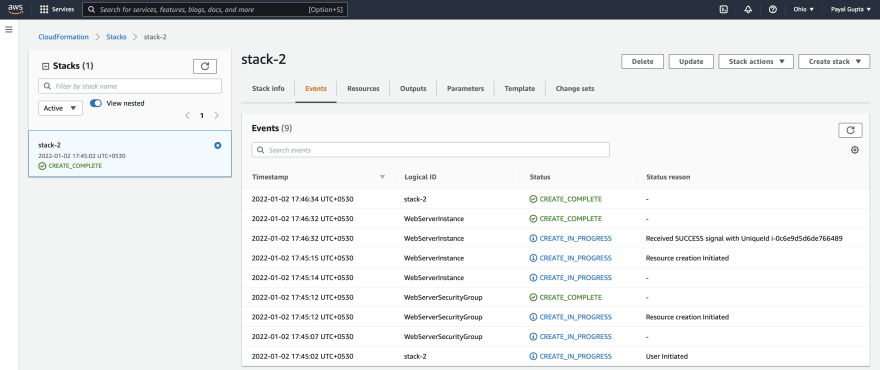Go to next stacks page arrow

tap(217, 116)
